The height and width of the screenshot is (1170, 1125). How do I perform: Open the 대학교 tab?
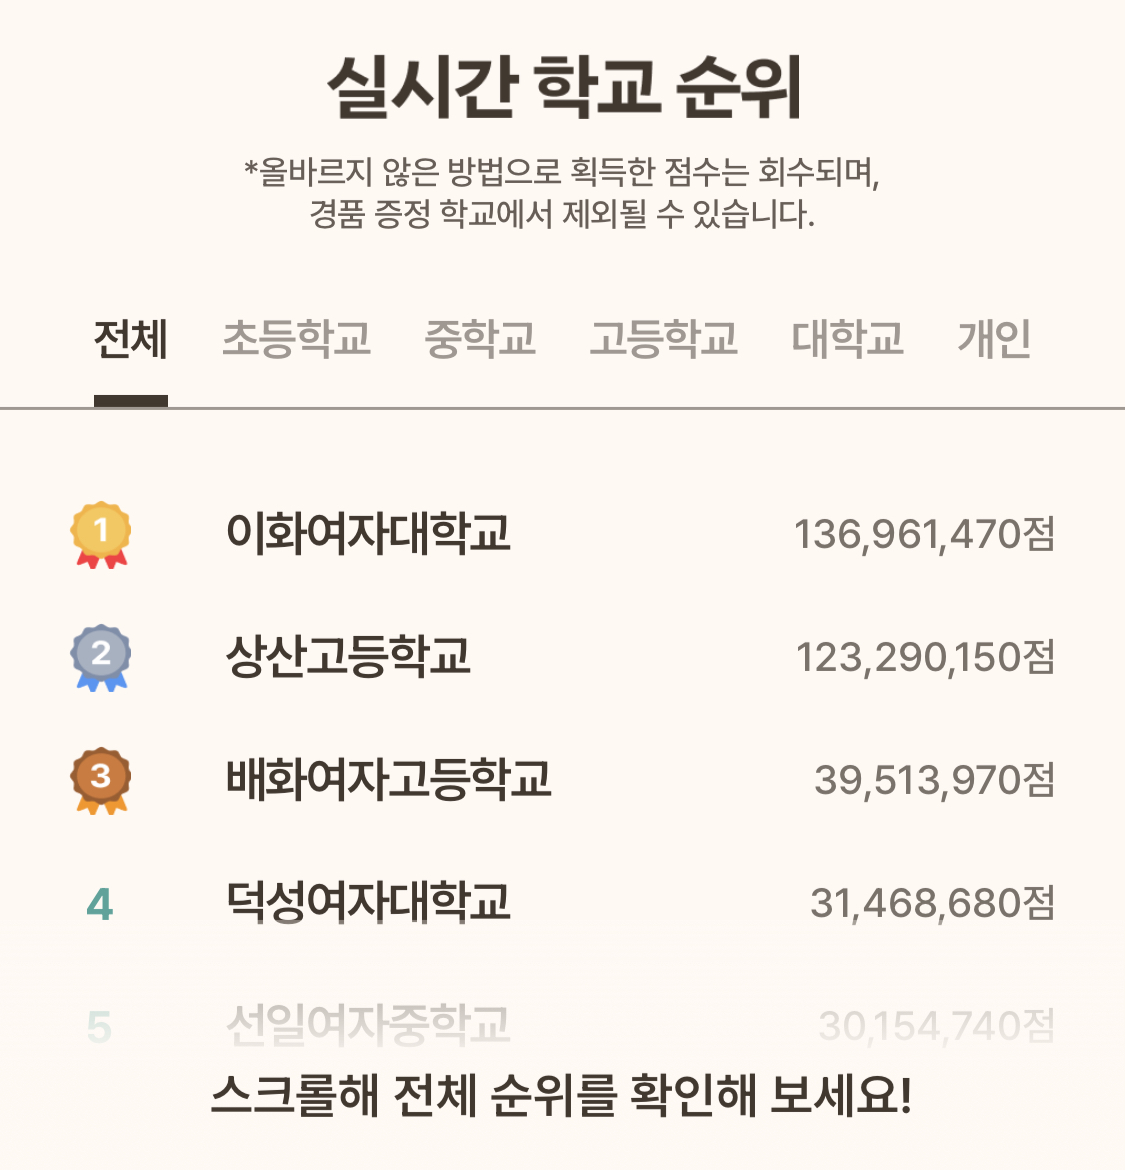[847, 340]
